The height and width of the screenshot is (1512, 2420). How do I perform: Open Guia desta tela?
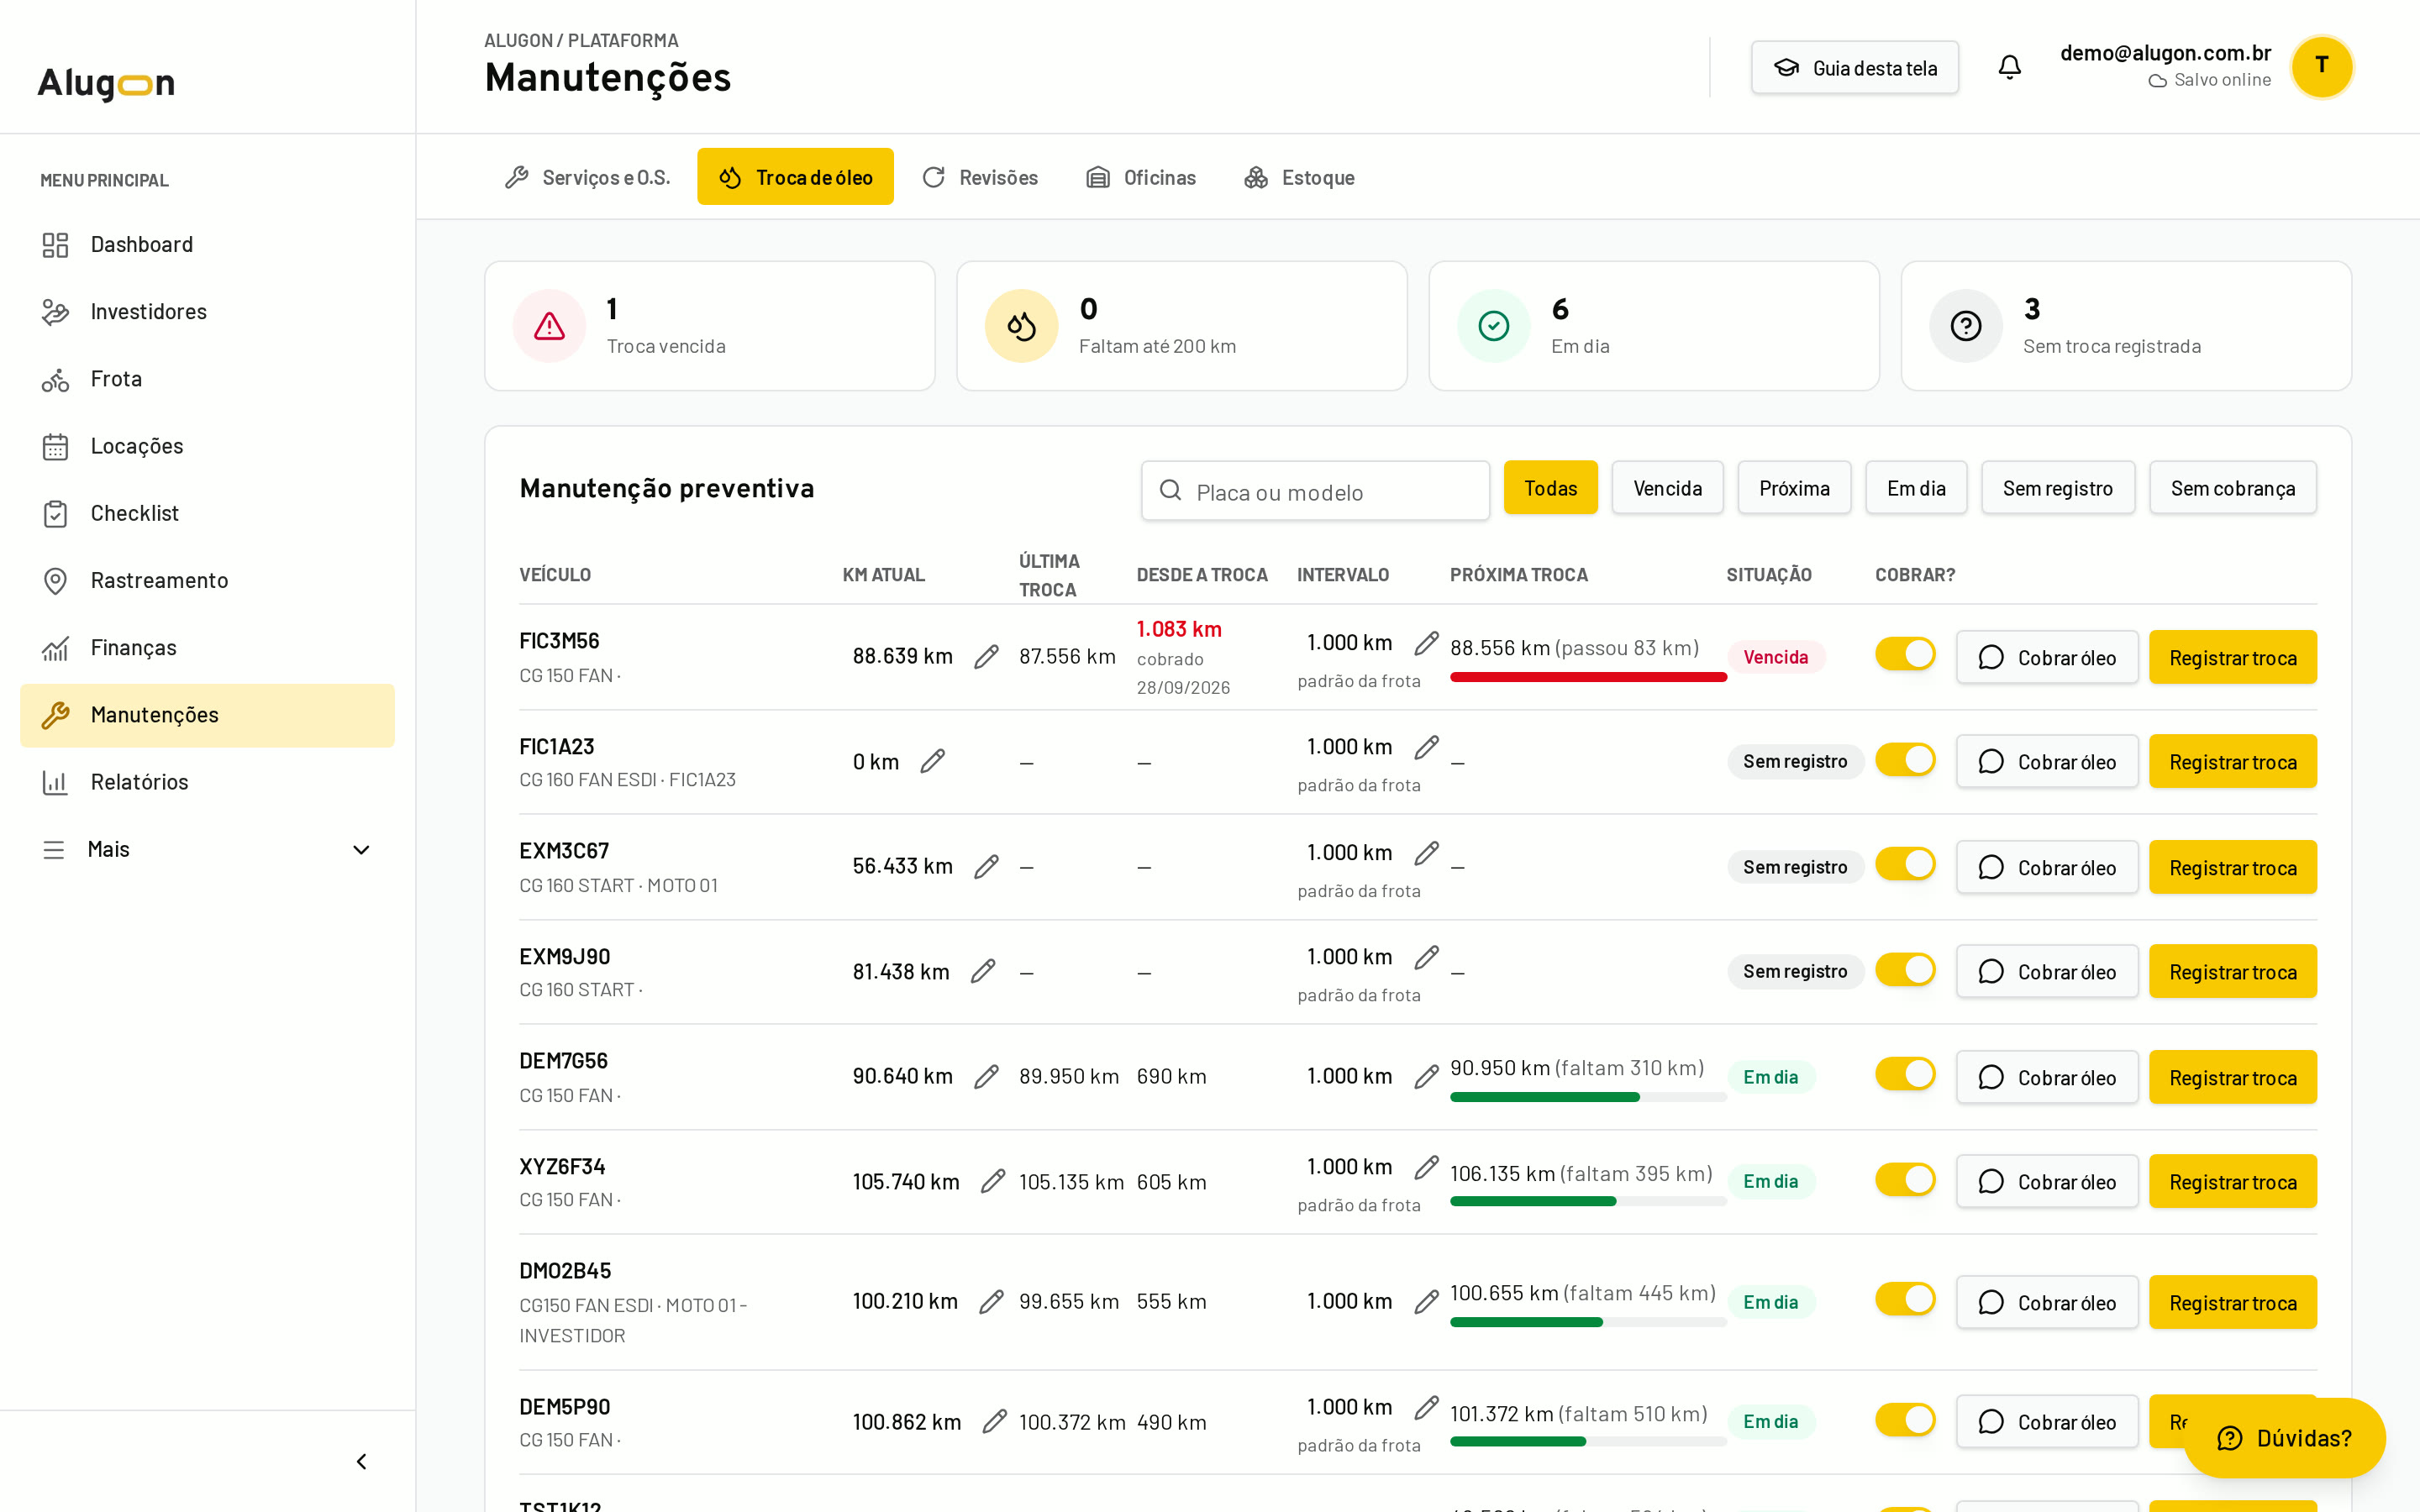(1855, 68)
